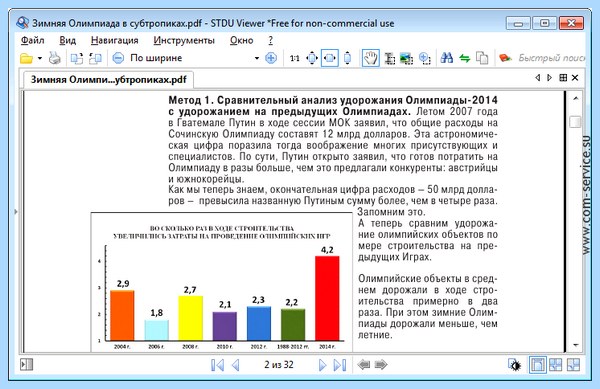Open the Навигация menu

coord(114,40)
